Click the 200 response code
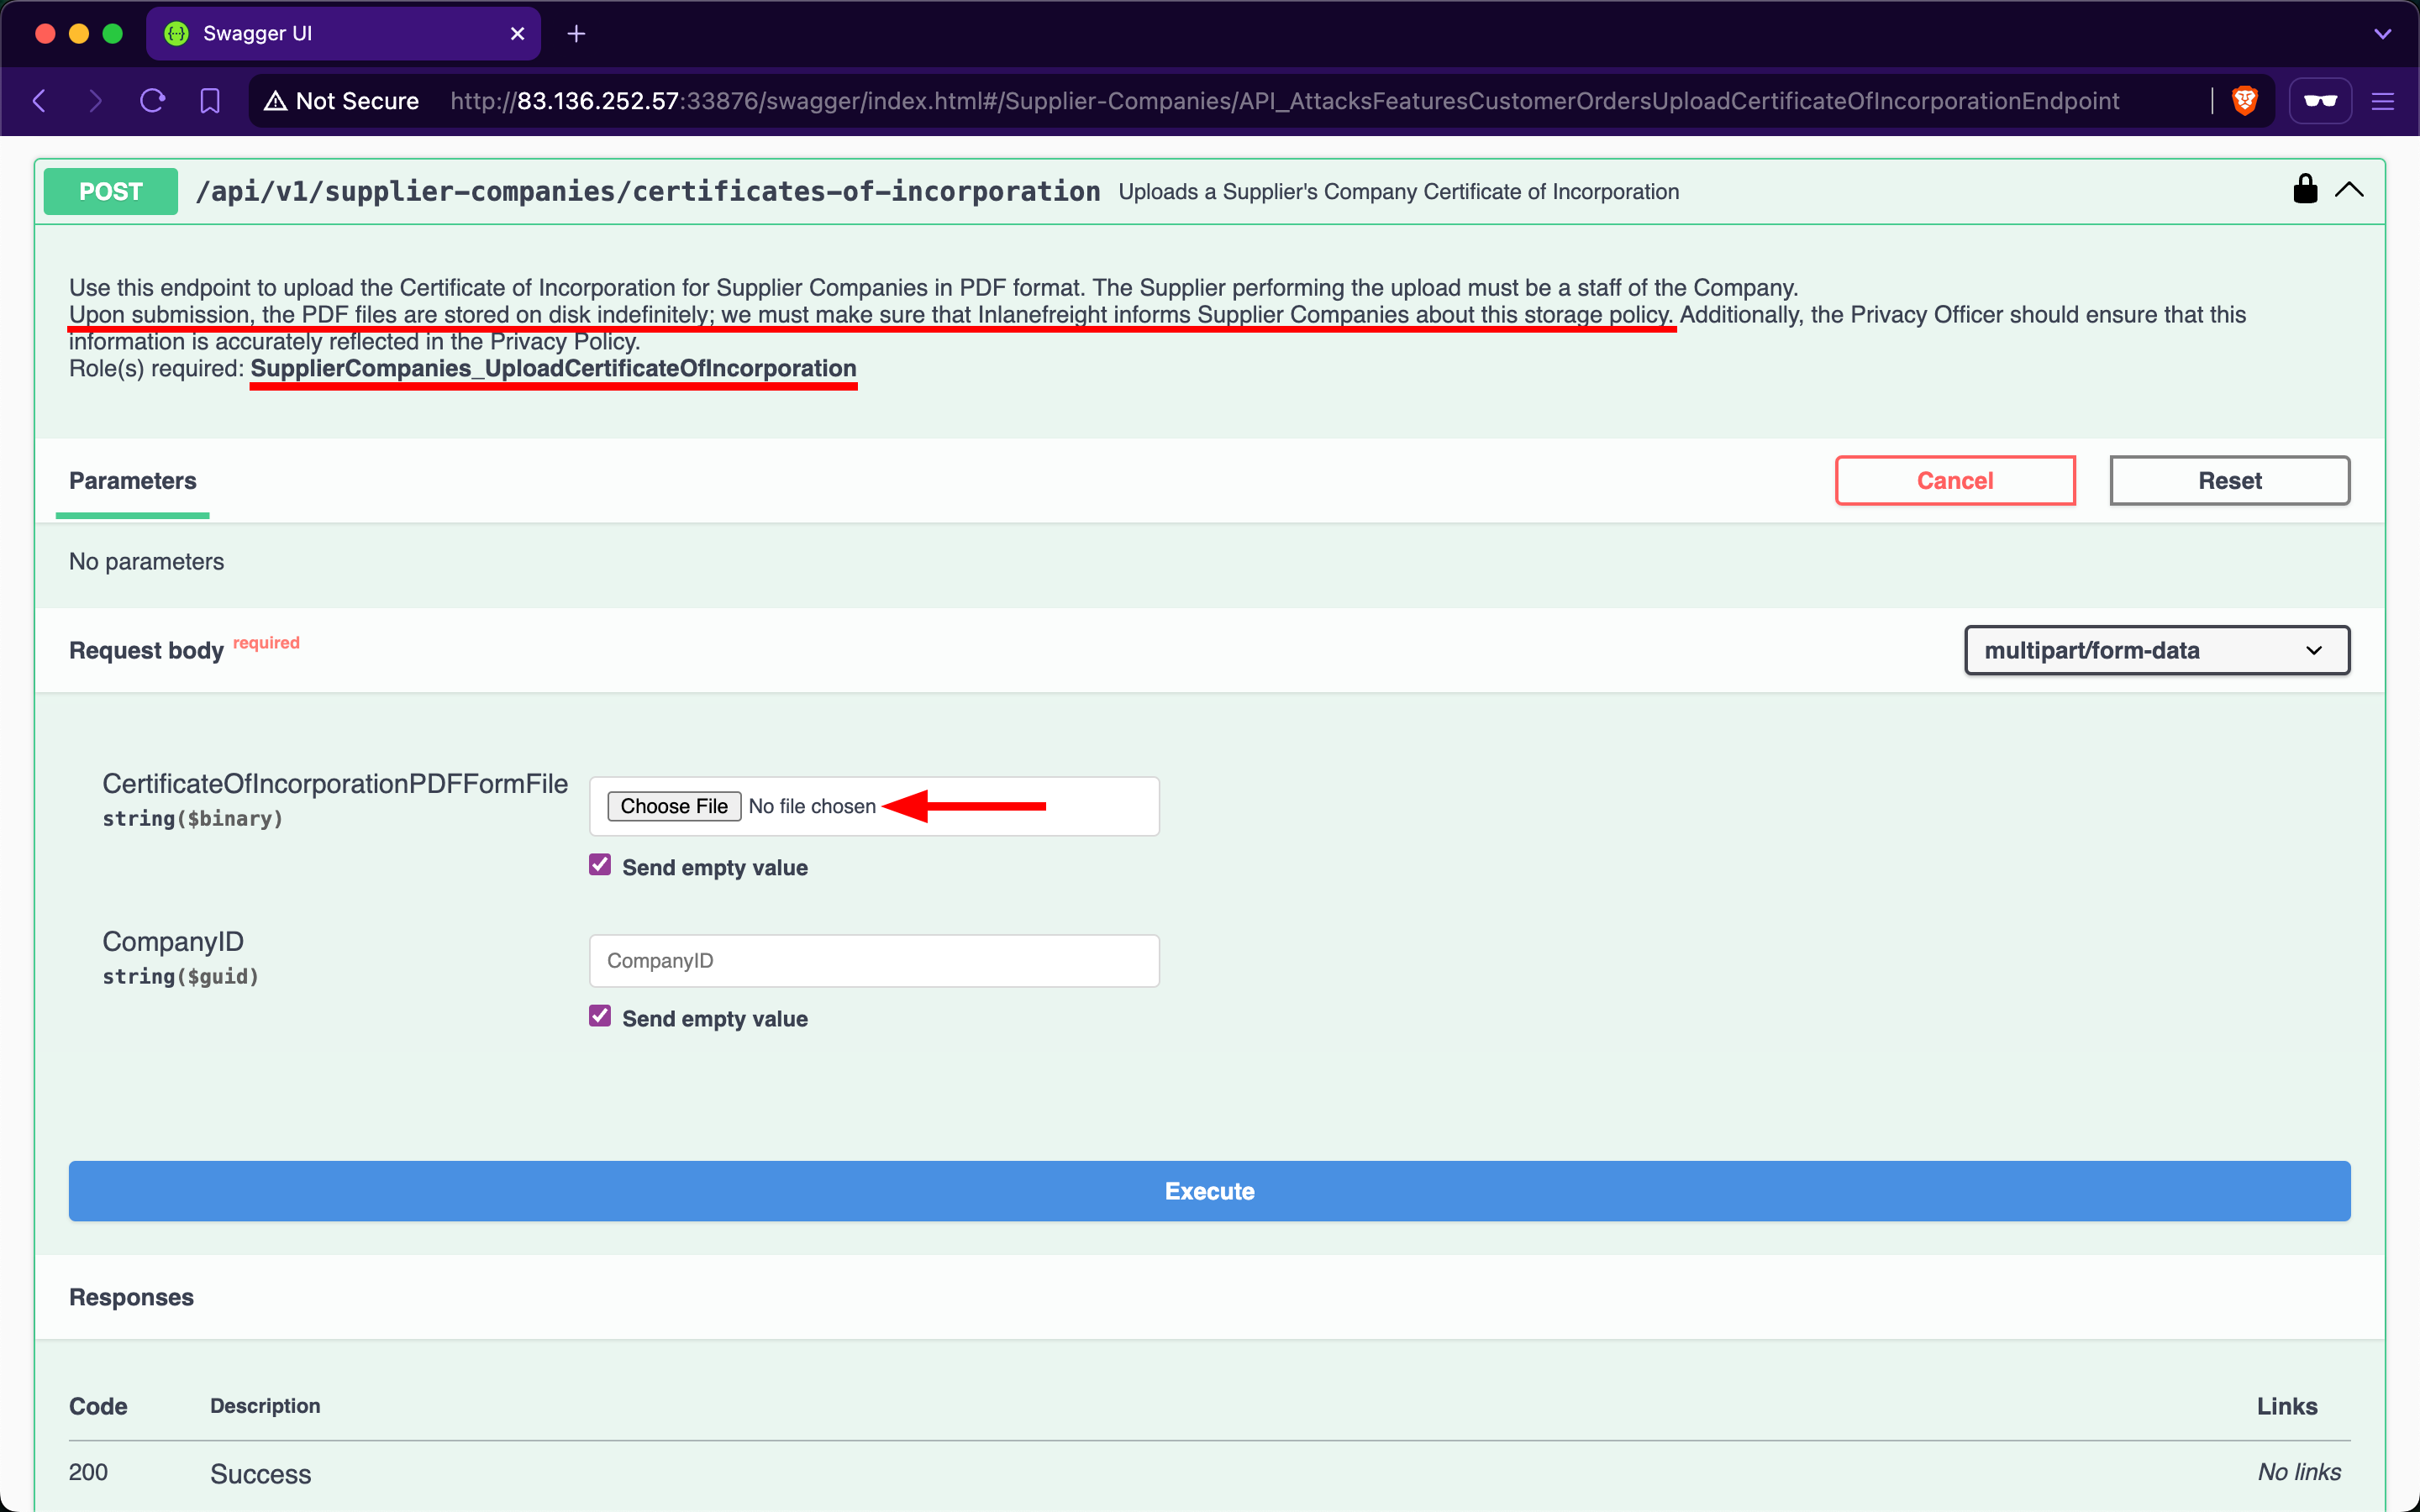The width and height of the screenshot is (2420, 1512). (x=88, y=1472)
